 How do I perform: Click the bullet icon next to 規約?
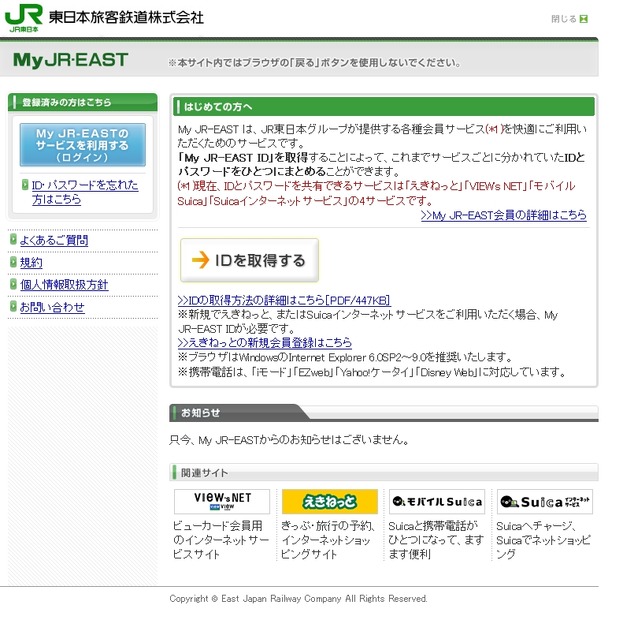click(x=14, y=262)
